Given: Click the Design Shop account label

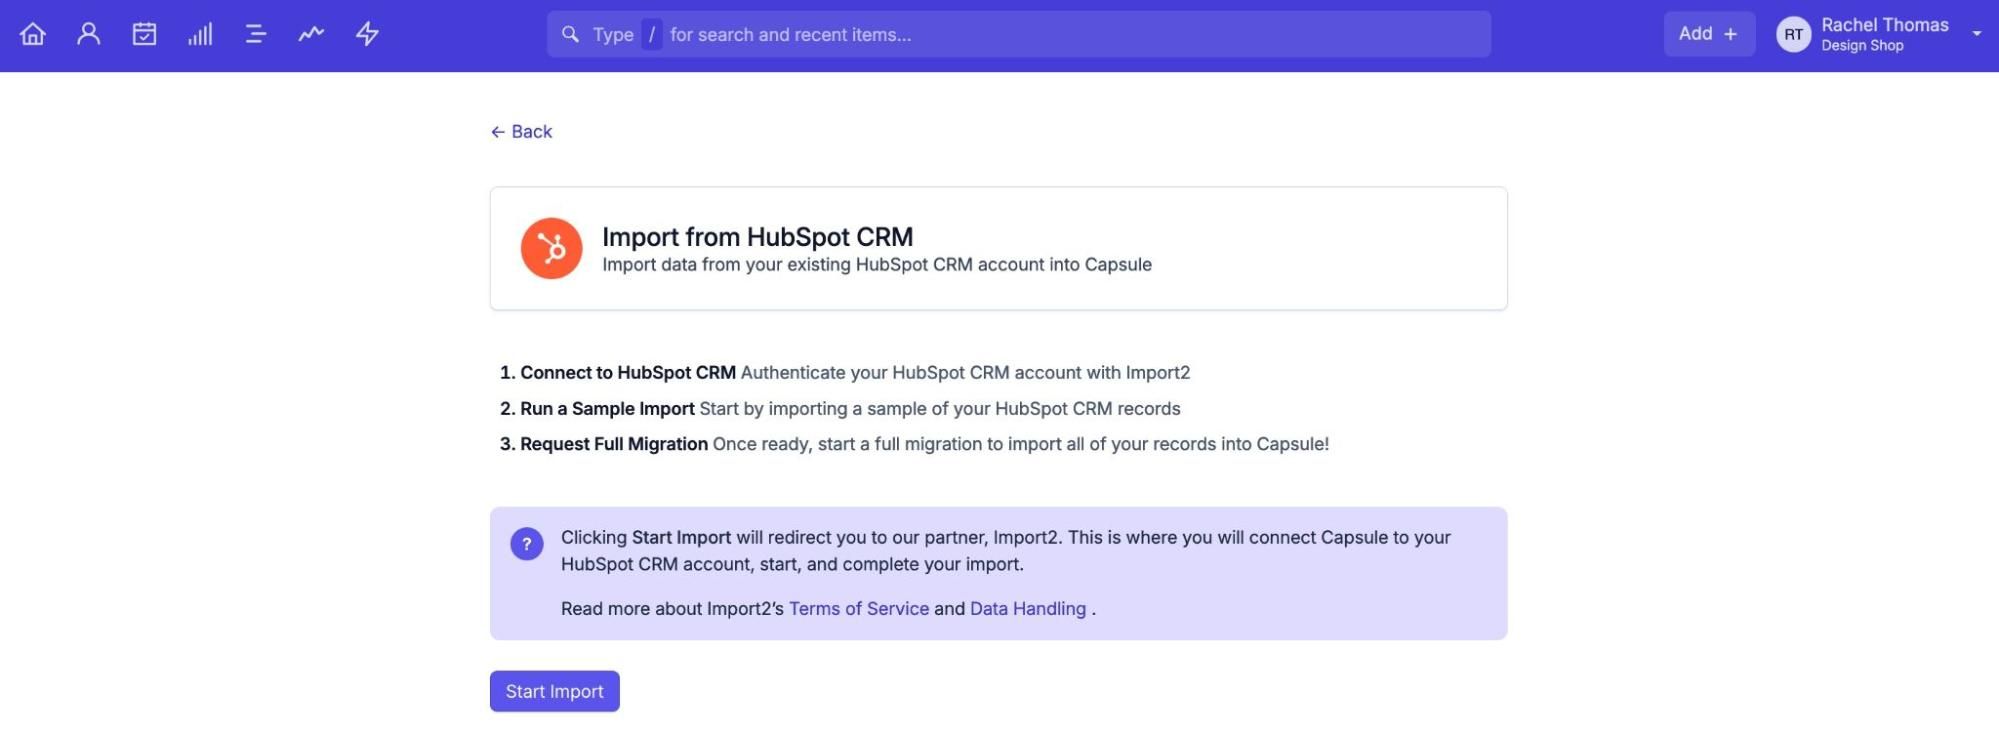Looking at the screenshot, I should pyautogui.click(x=1862, y=46).
